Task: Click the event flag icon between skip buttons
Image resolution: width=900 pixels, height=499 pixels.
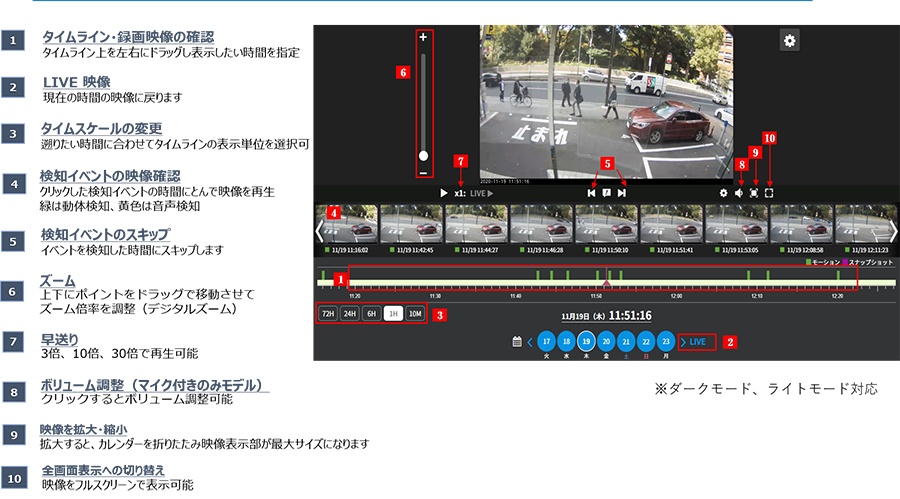Action: [x=606, y=193]
